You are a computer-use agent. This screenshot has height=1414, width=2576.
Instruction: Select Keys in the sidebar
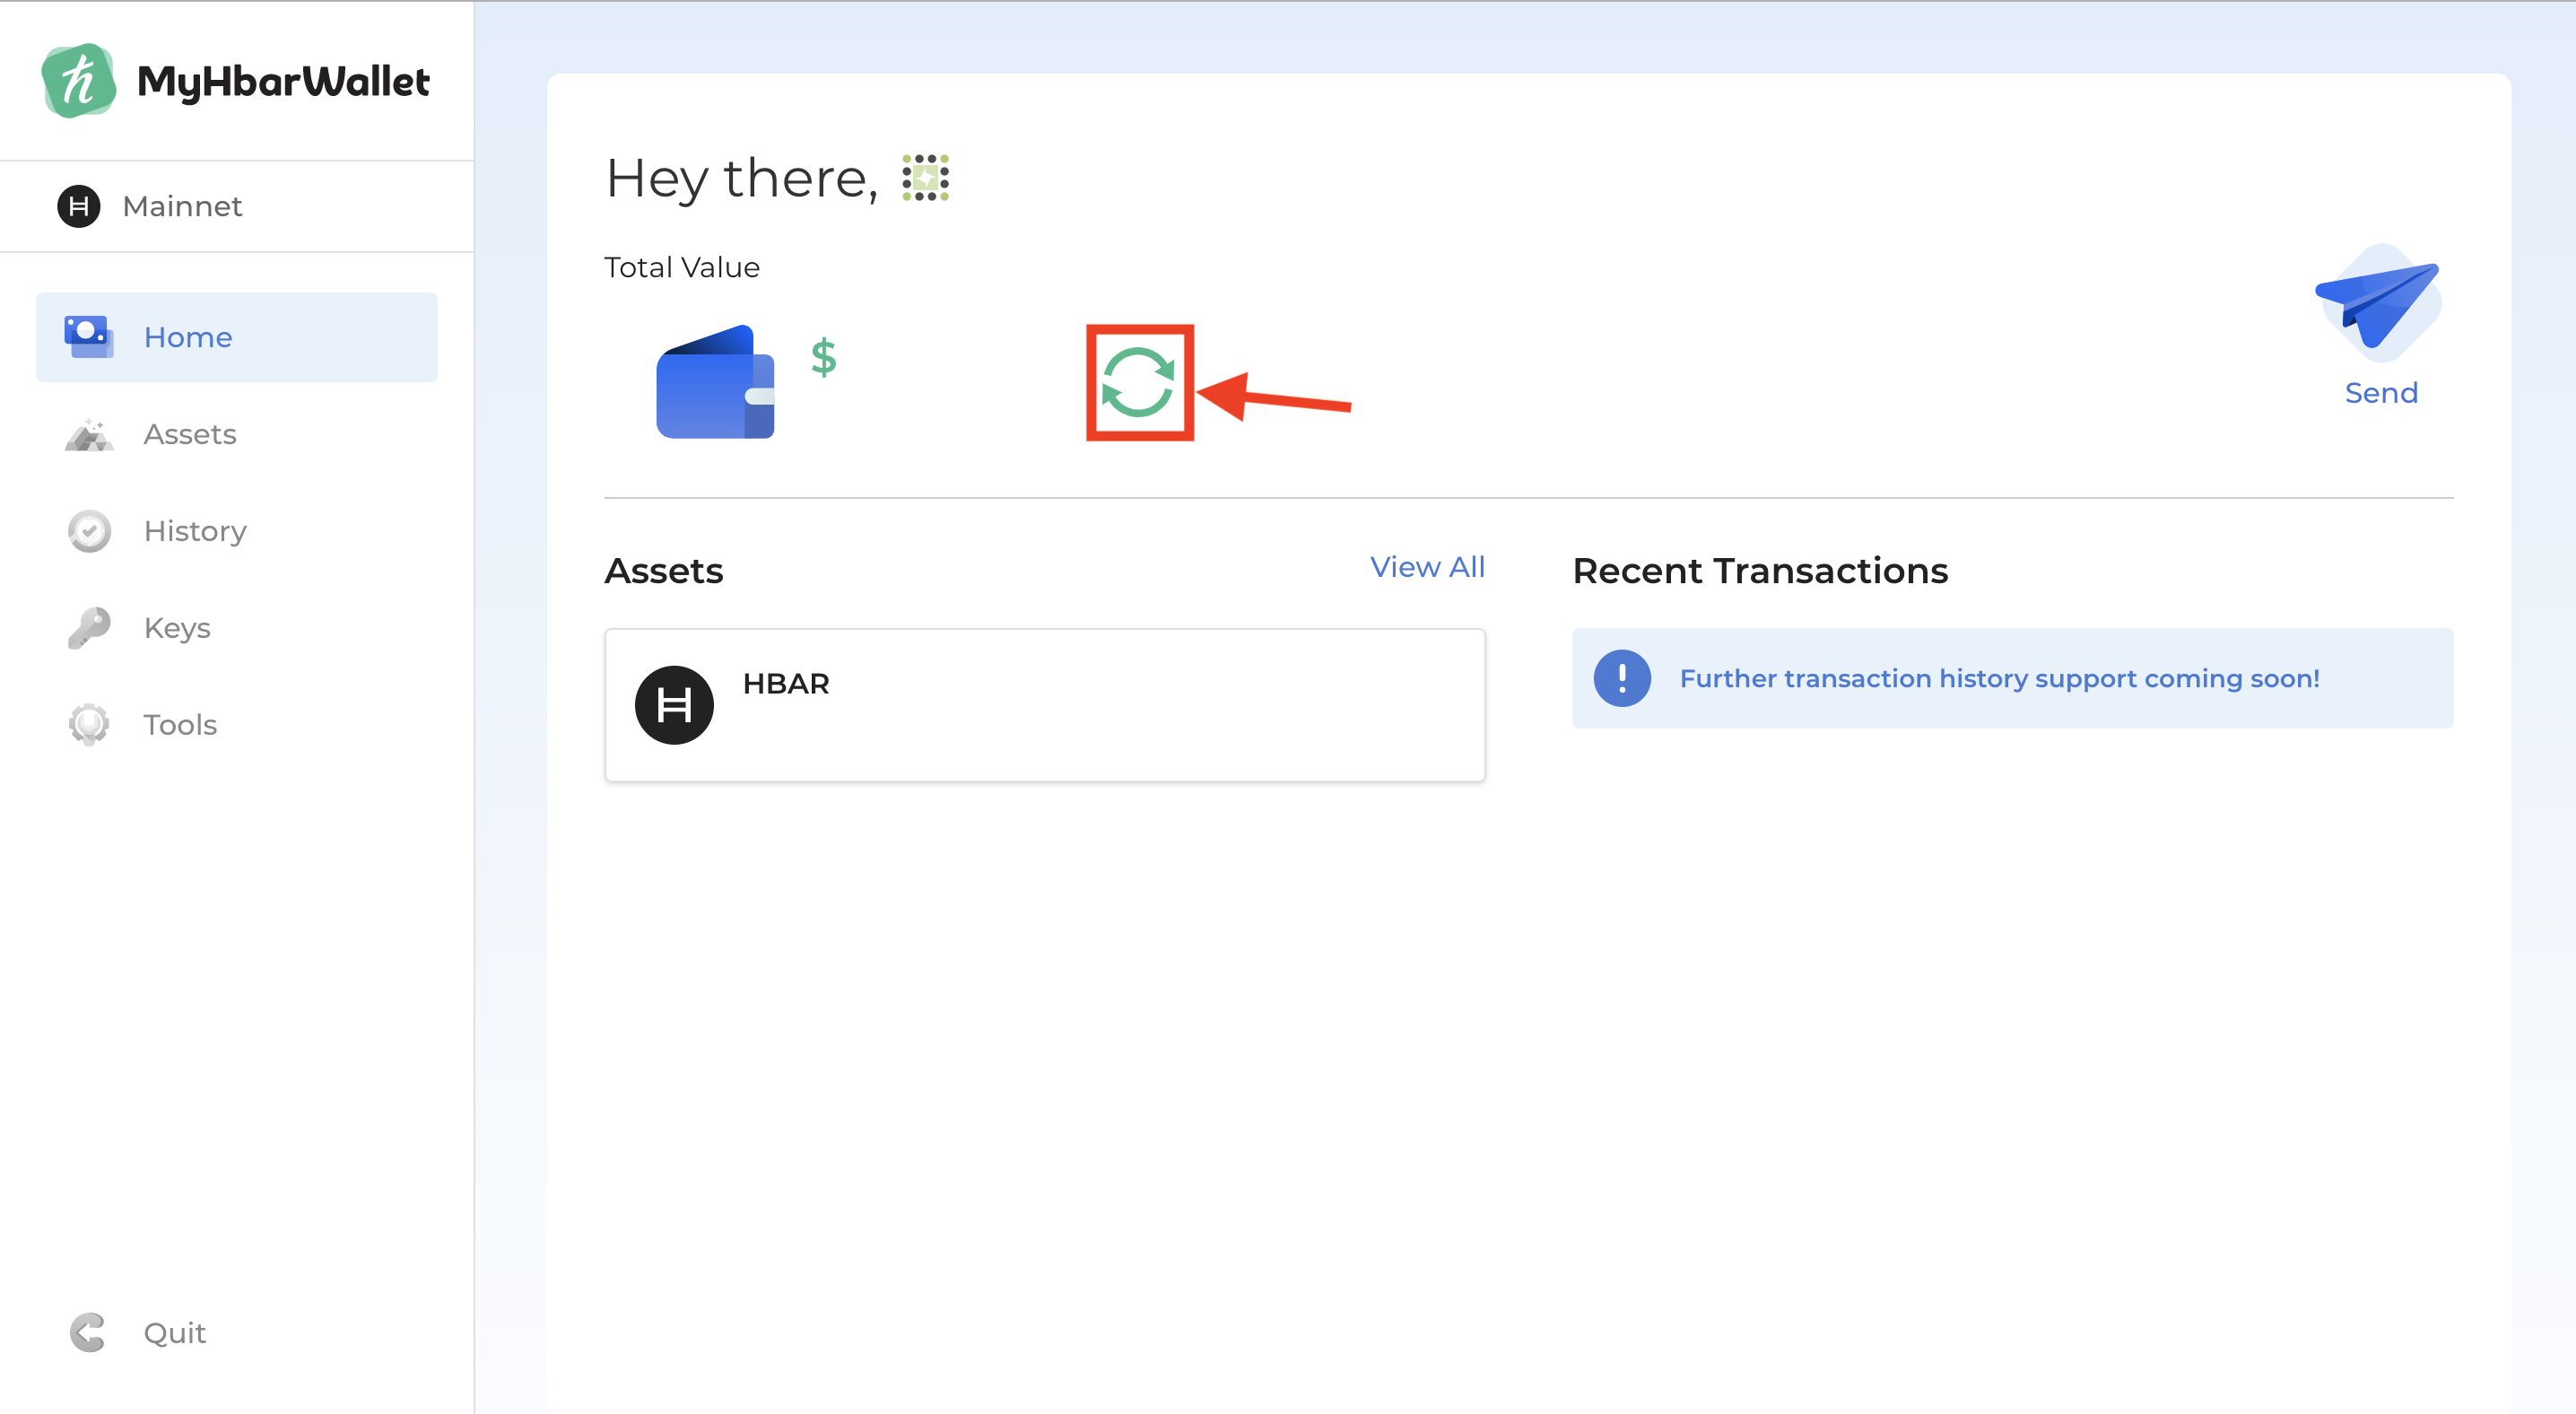[176, 628]
